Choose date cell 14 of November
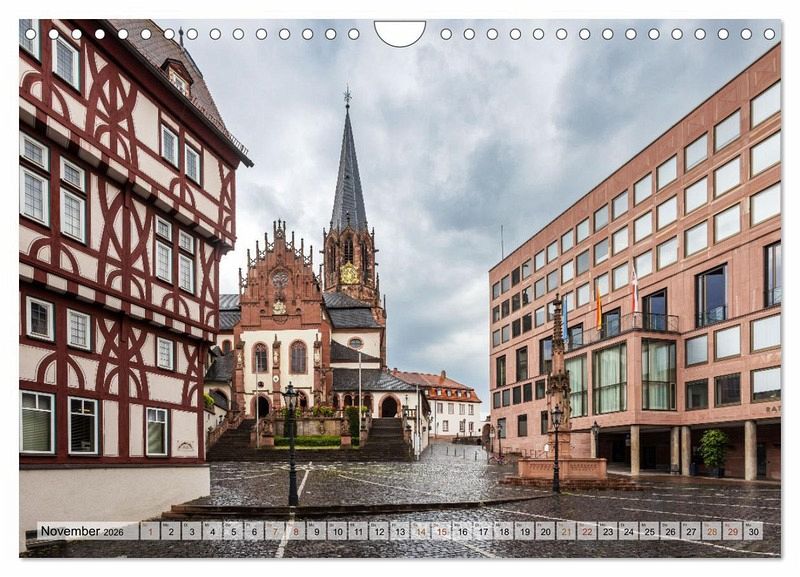The width and height of the screenshot is (800, 577). click(x=421, y=531)
